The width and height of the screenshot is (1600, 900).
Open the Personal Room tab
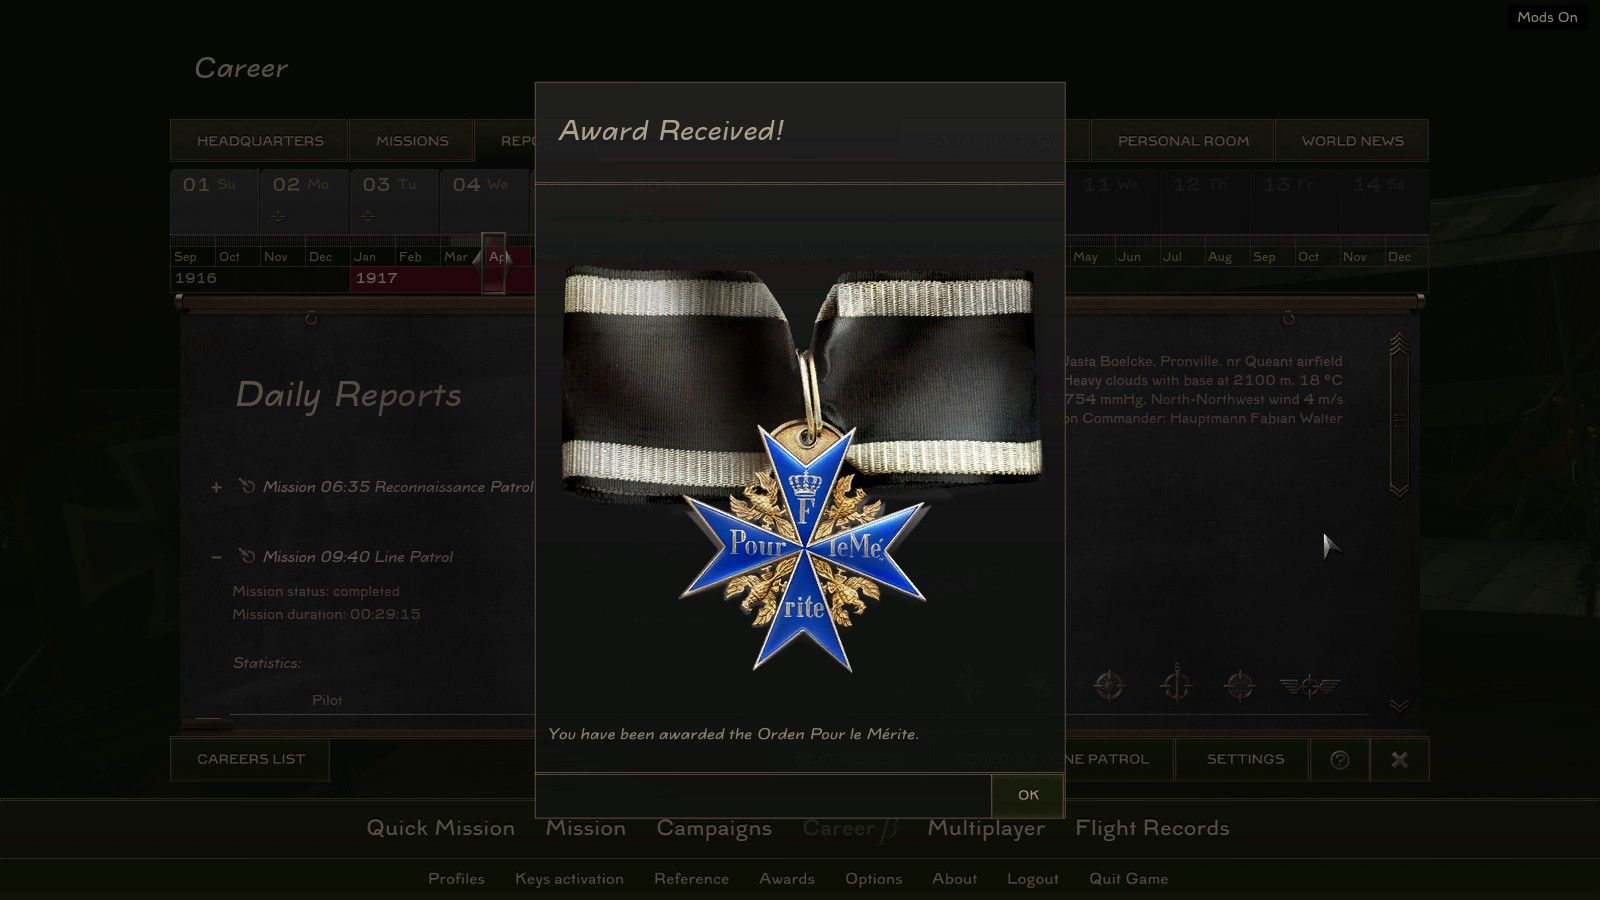click(x=1183, y=141)
